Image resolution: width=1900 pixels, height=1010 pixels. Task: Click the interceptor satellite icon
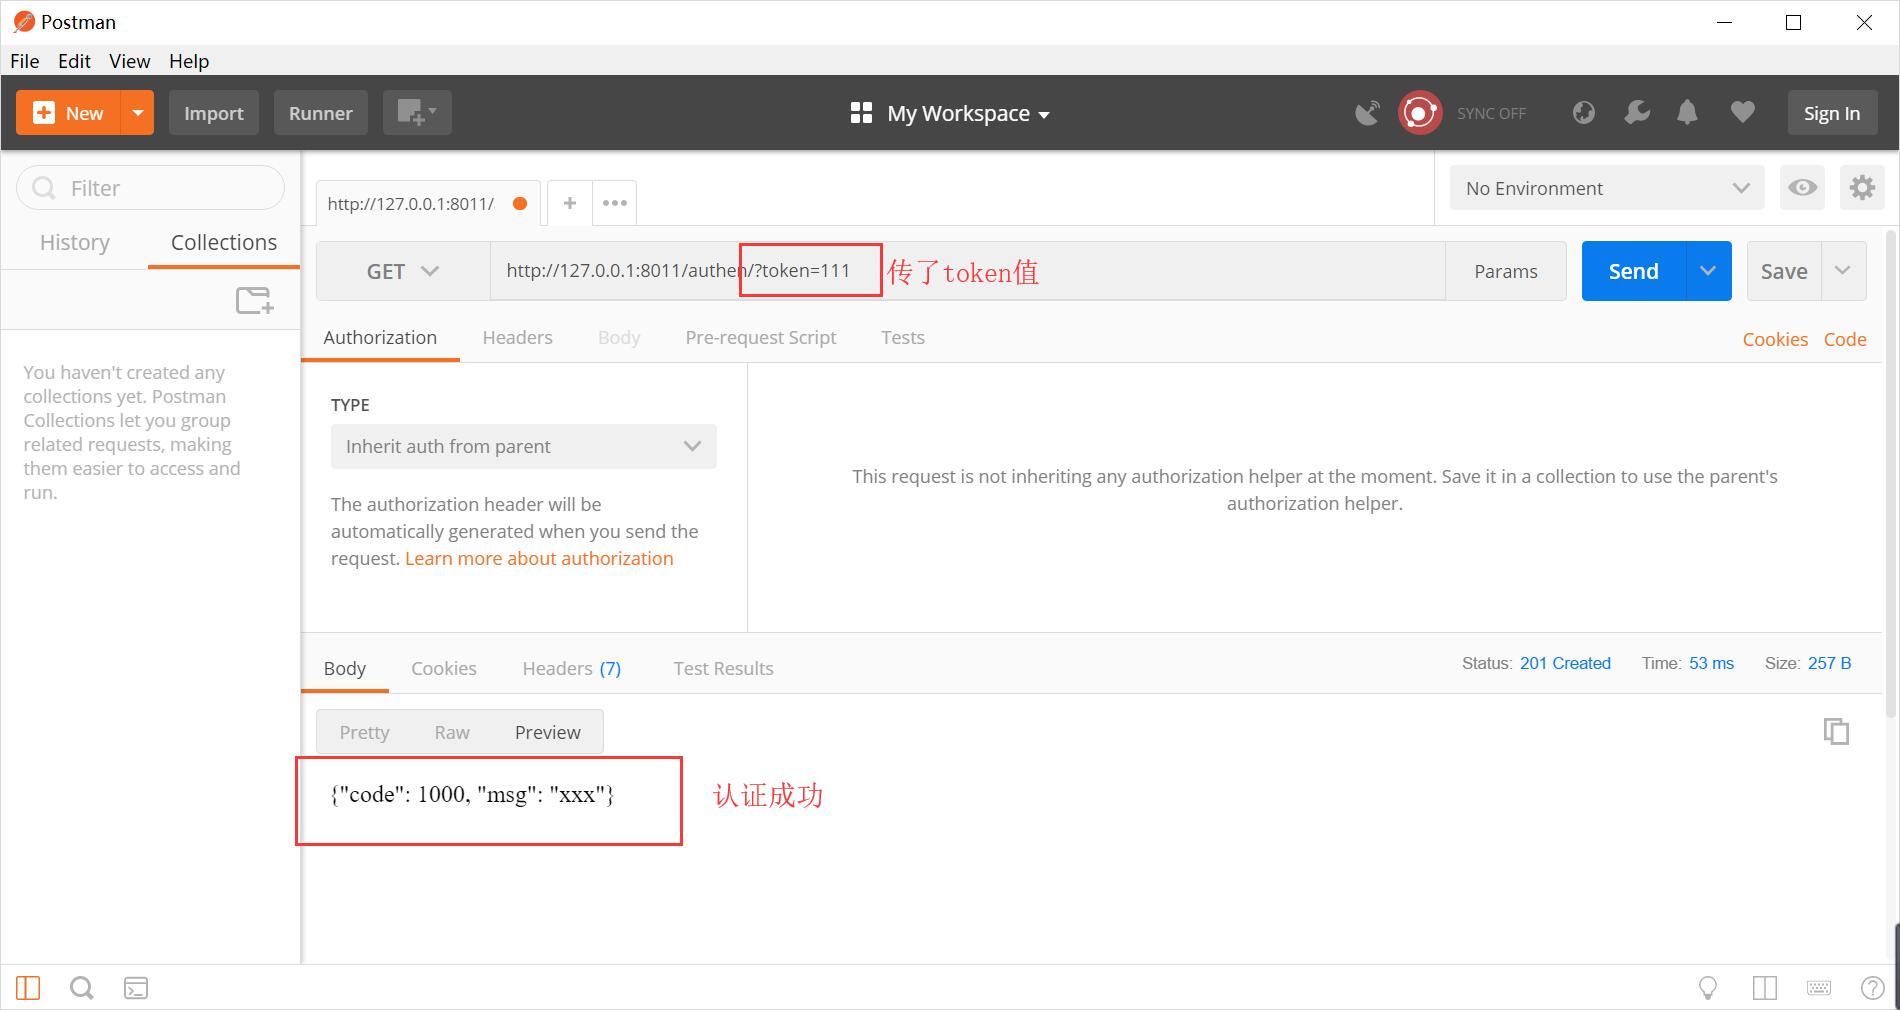point(1367,113)
